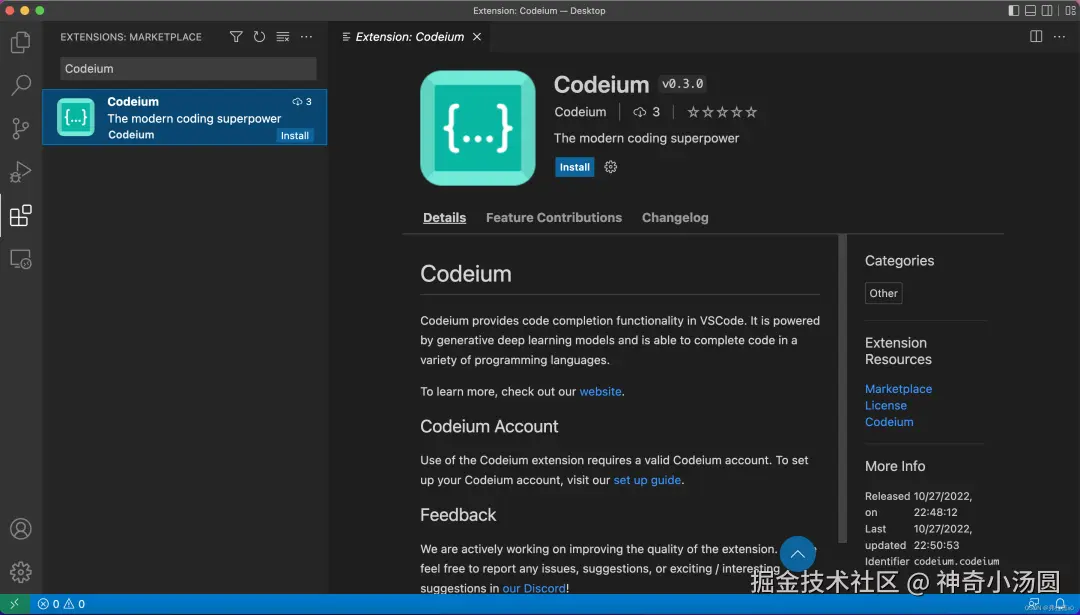Screen dimensions: 1080x615
Task: Open the Source Control view
Action: click(21, 129)
